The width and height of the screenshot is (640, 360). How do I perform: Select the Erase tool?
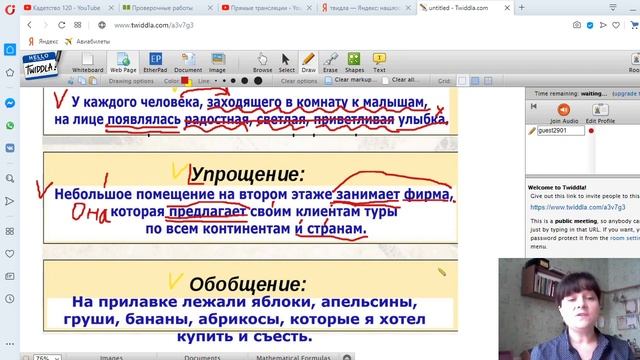(x=330, y=62)
